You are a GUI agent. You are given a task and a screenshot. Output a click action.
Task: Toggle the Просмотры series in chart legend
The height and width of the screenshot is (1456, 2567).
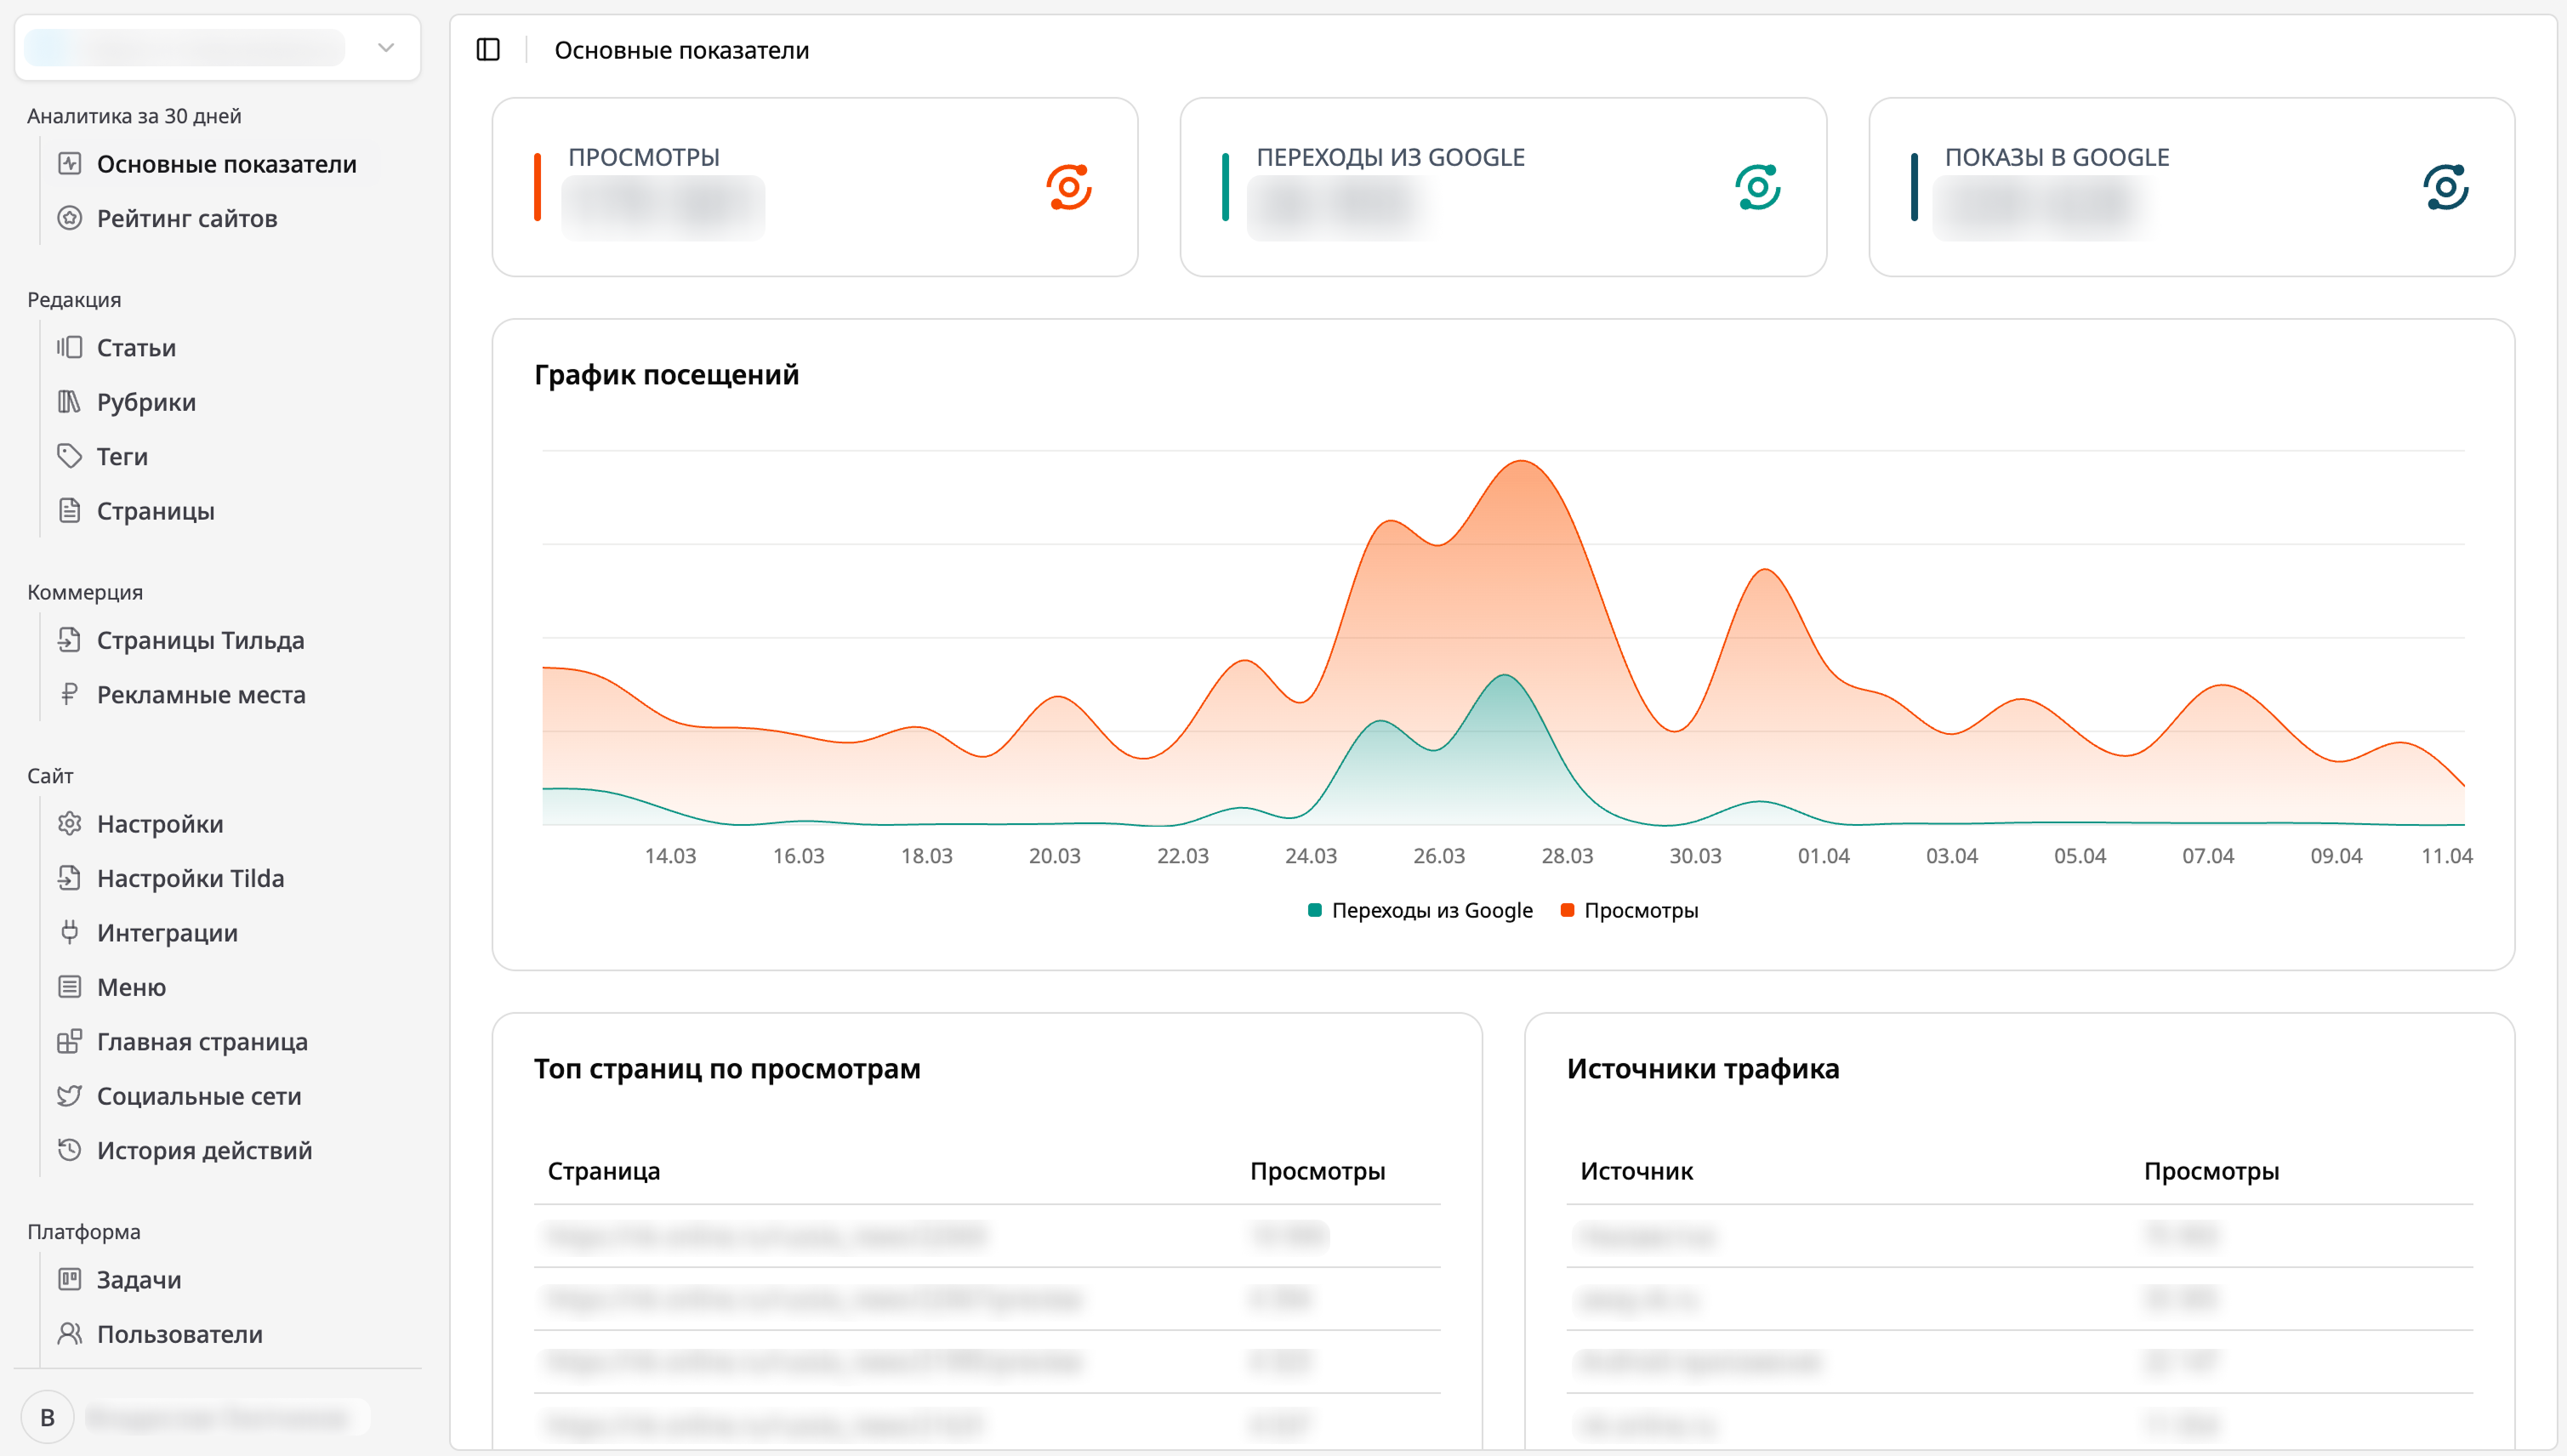pyautogui.click(x=1628, y=910)
